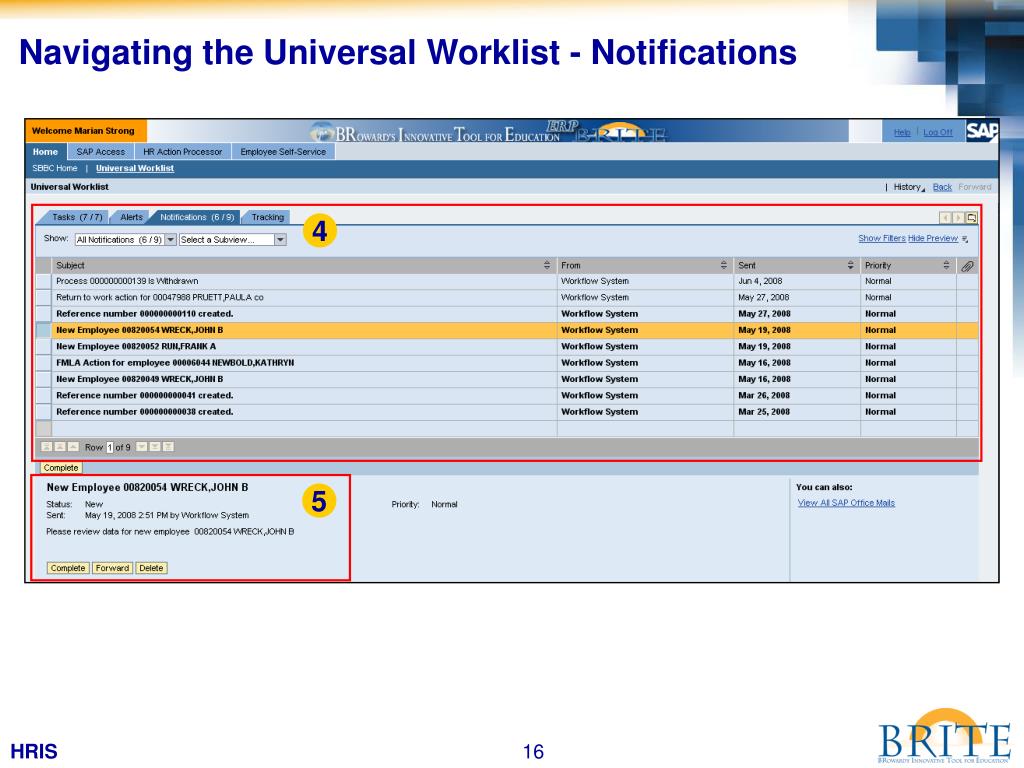This screenshot has width=1024, height=768.
Task: Click the page-up pager icon
Action: pyautogui.click(x=59, y=447)
